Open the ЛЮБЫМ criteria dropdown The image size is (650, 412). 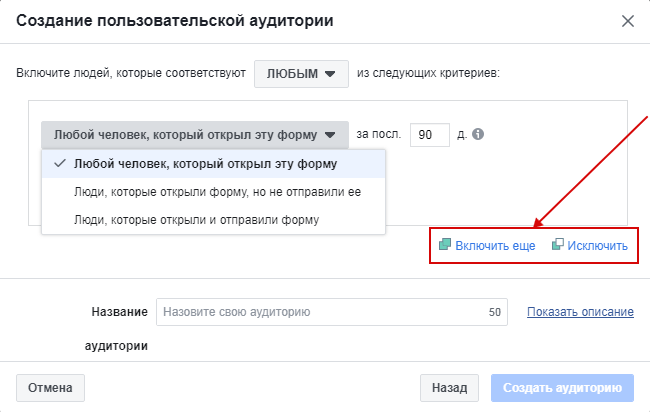[301, 73]
